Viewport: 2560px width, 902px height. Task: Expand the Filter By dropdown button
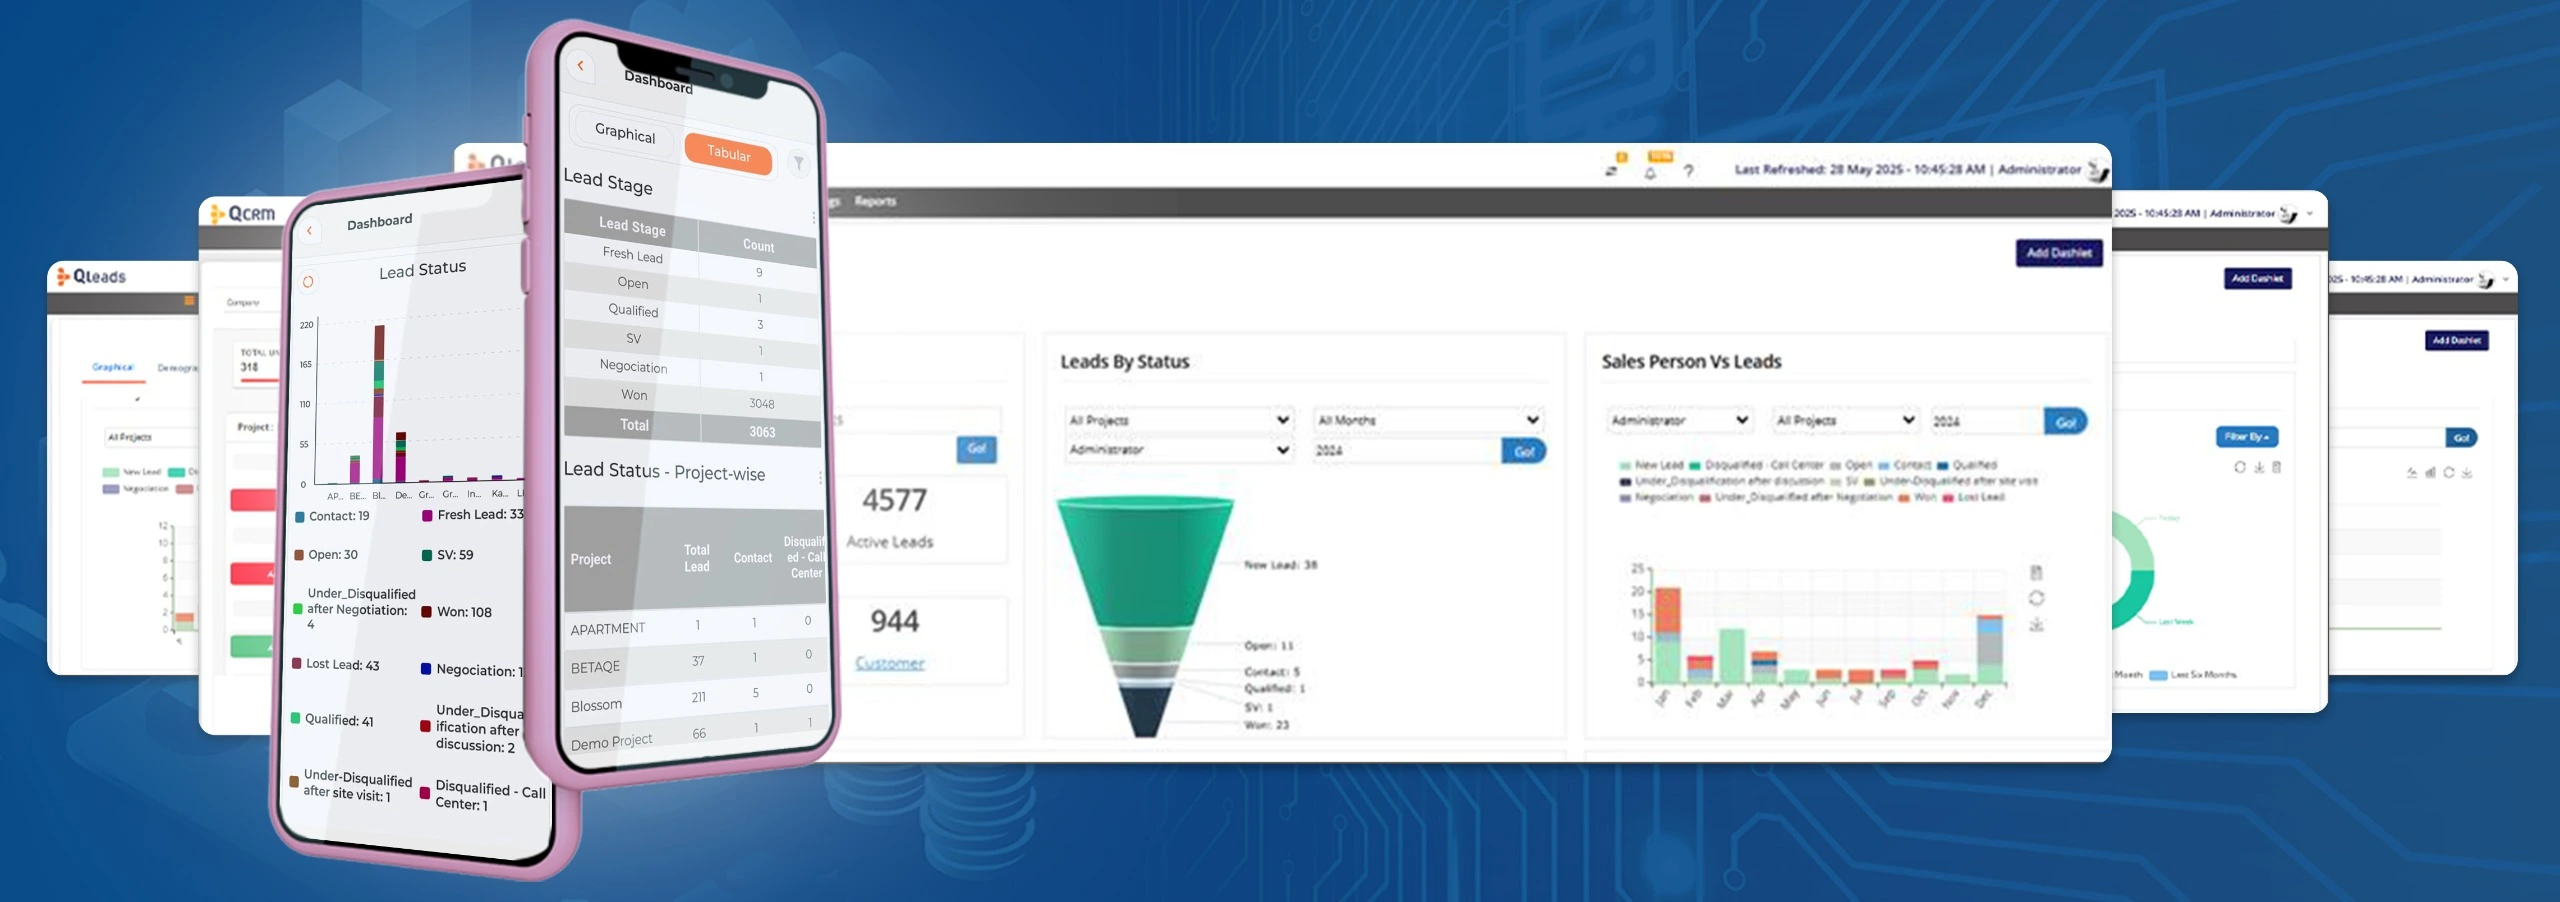(x=2247, y=437)
